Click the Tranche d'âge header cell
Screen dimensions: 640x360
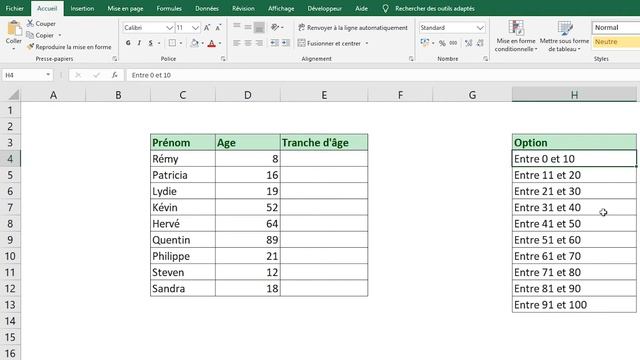point(324,142)
